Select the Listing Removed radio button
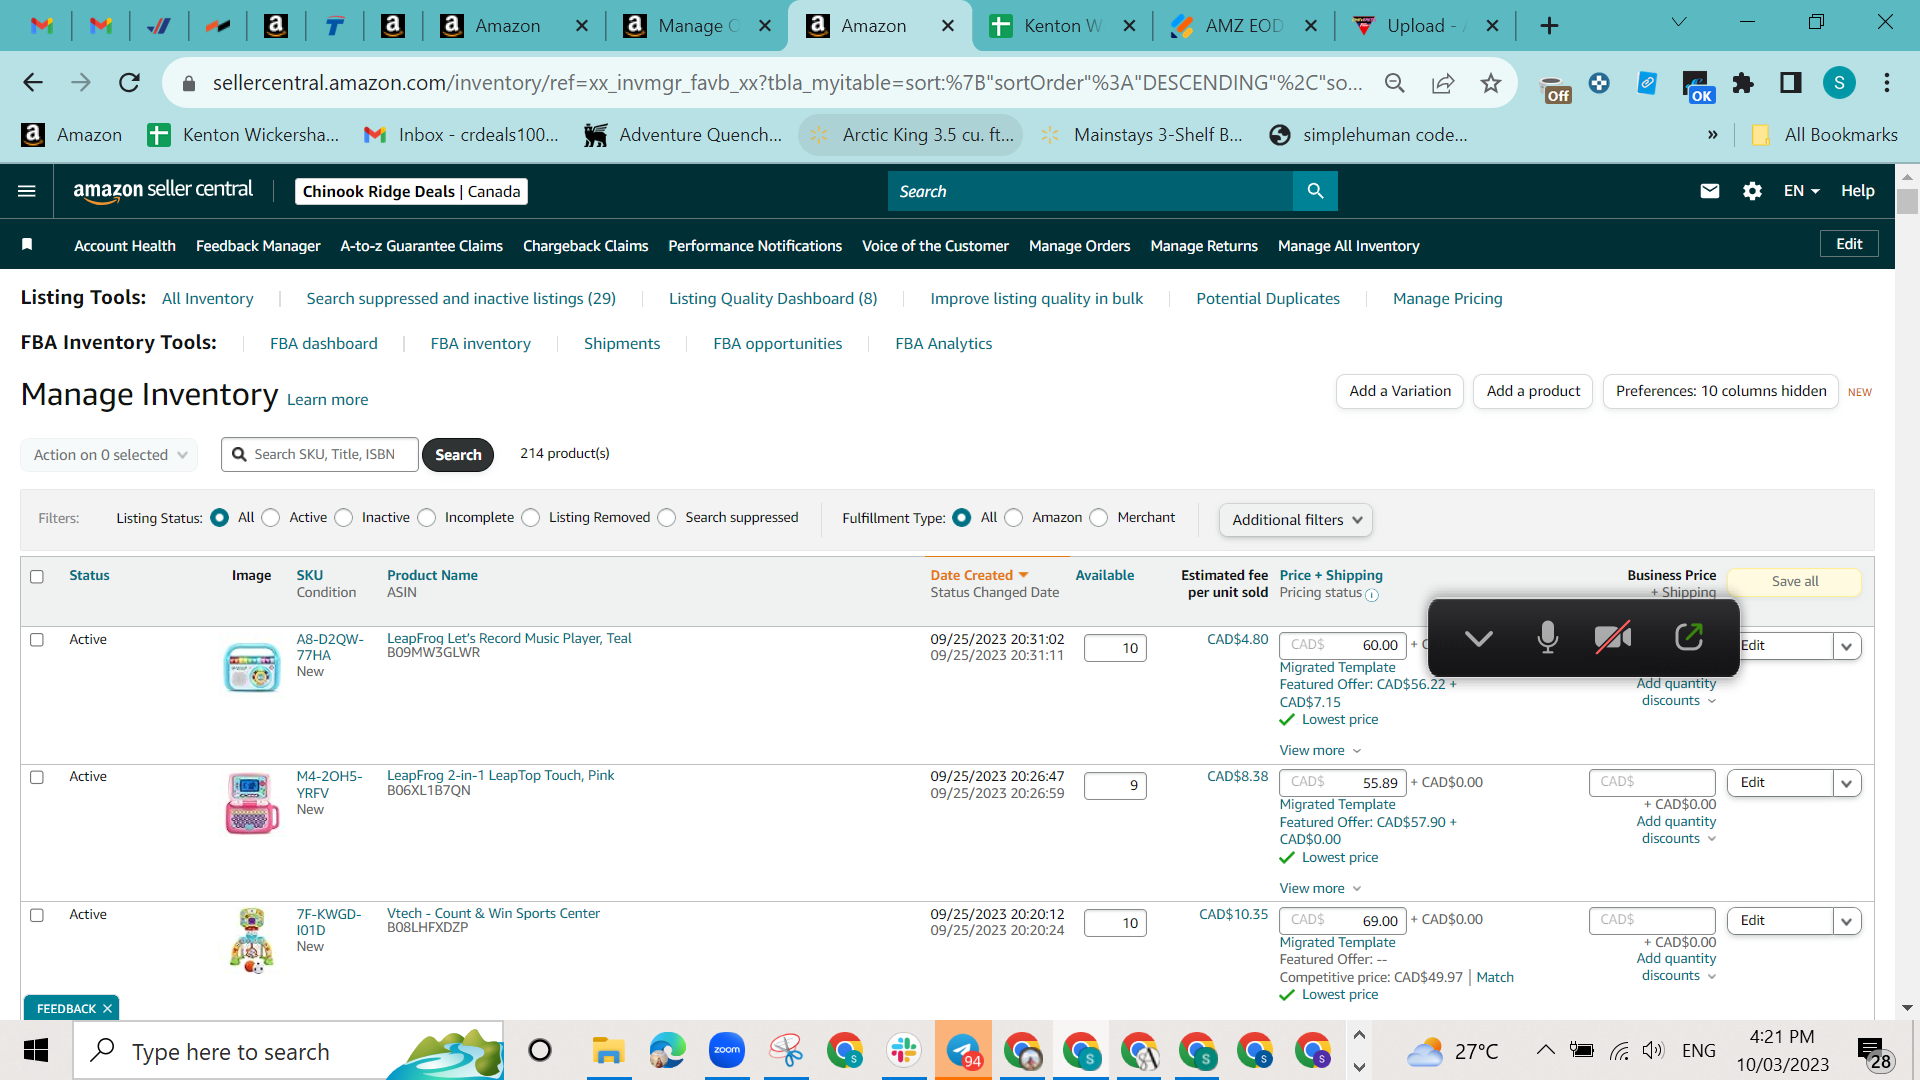The height and width of the screenshot is (1080, 1920). pos(531,517)
